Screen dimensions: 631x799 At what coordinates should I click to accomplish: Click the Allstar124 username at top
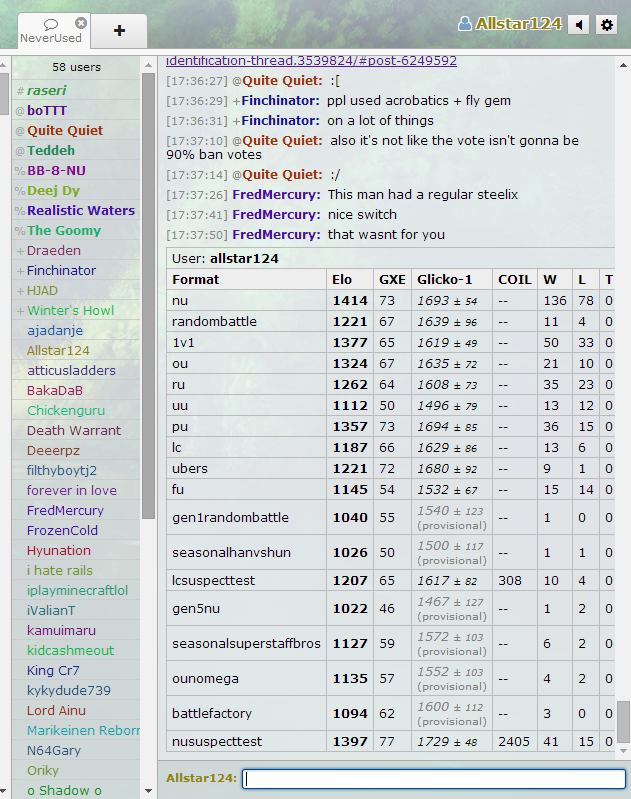(518, 24)
